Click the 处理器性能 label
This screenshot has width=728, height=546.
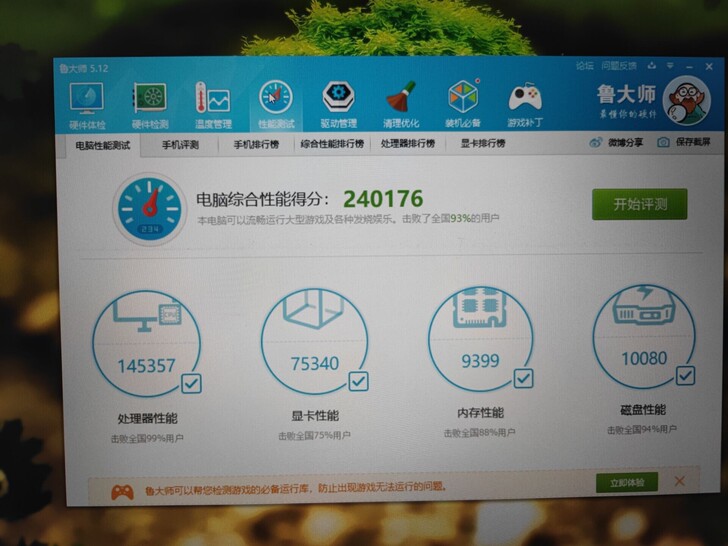[x=147, y=418]
